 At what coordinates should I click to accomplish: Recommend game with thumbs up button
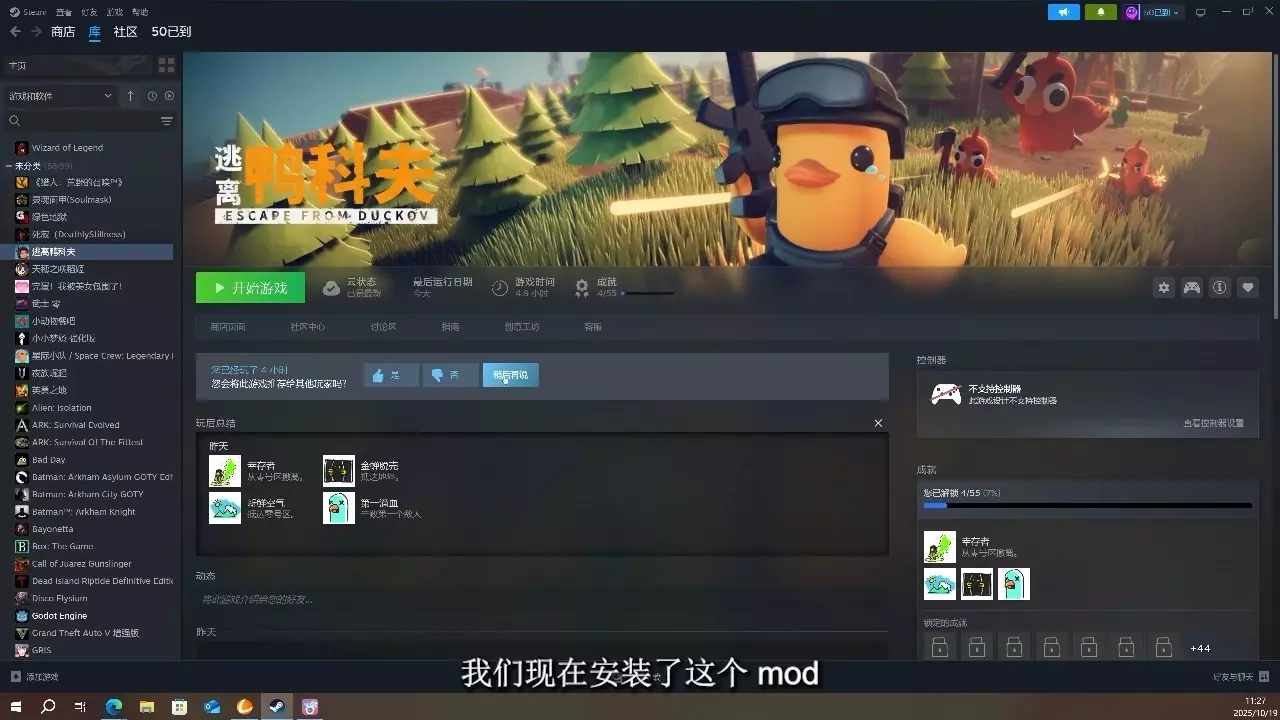pyautogui.click(x=391, y=375)
